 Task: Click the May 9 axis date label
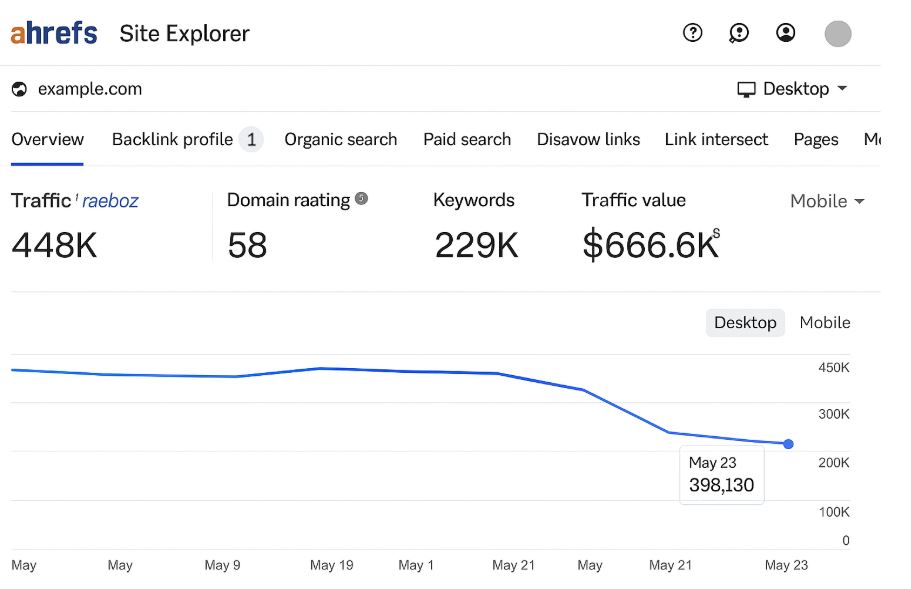tap(222, 565)
